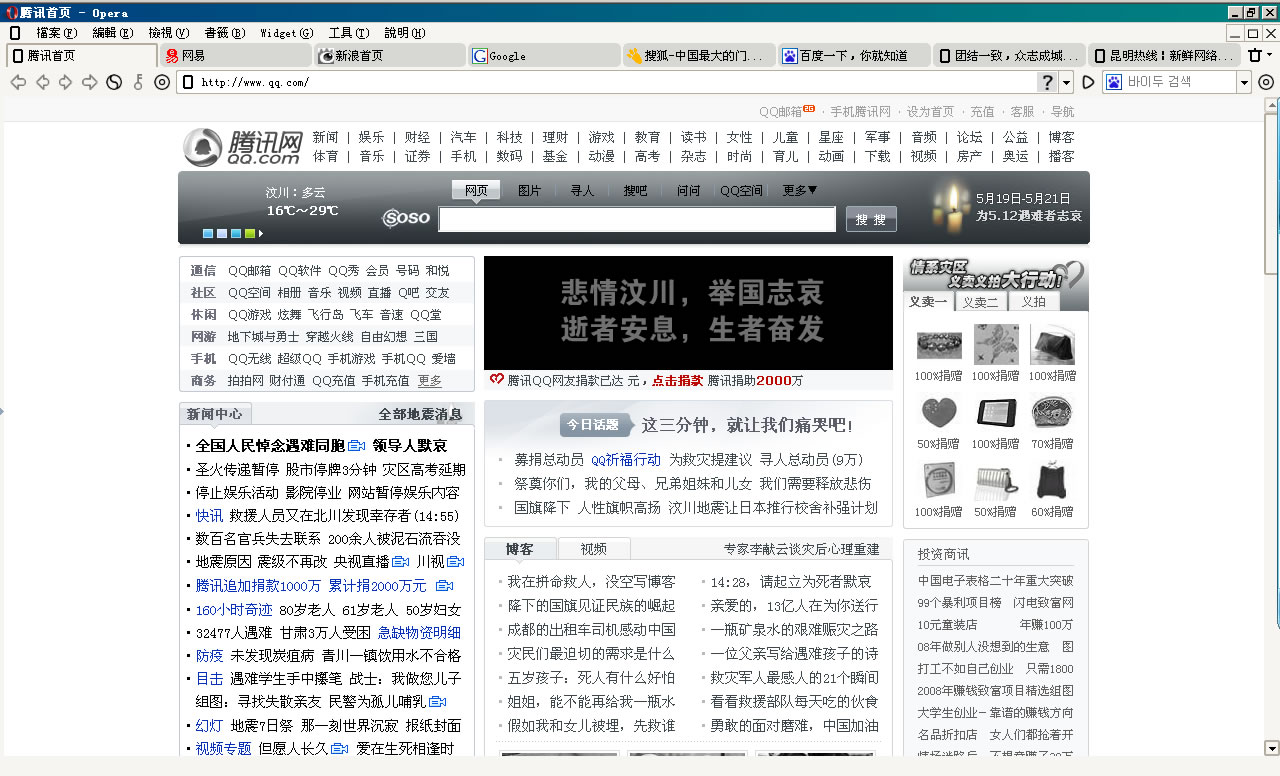Open the 设为首页 link
Image resolution: width=1280 pixels, height=776 pixels.
pyautogui.click(x=930, y=111)
